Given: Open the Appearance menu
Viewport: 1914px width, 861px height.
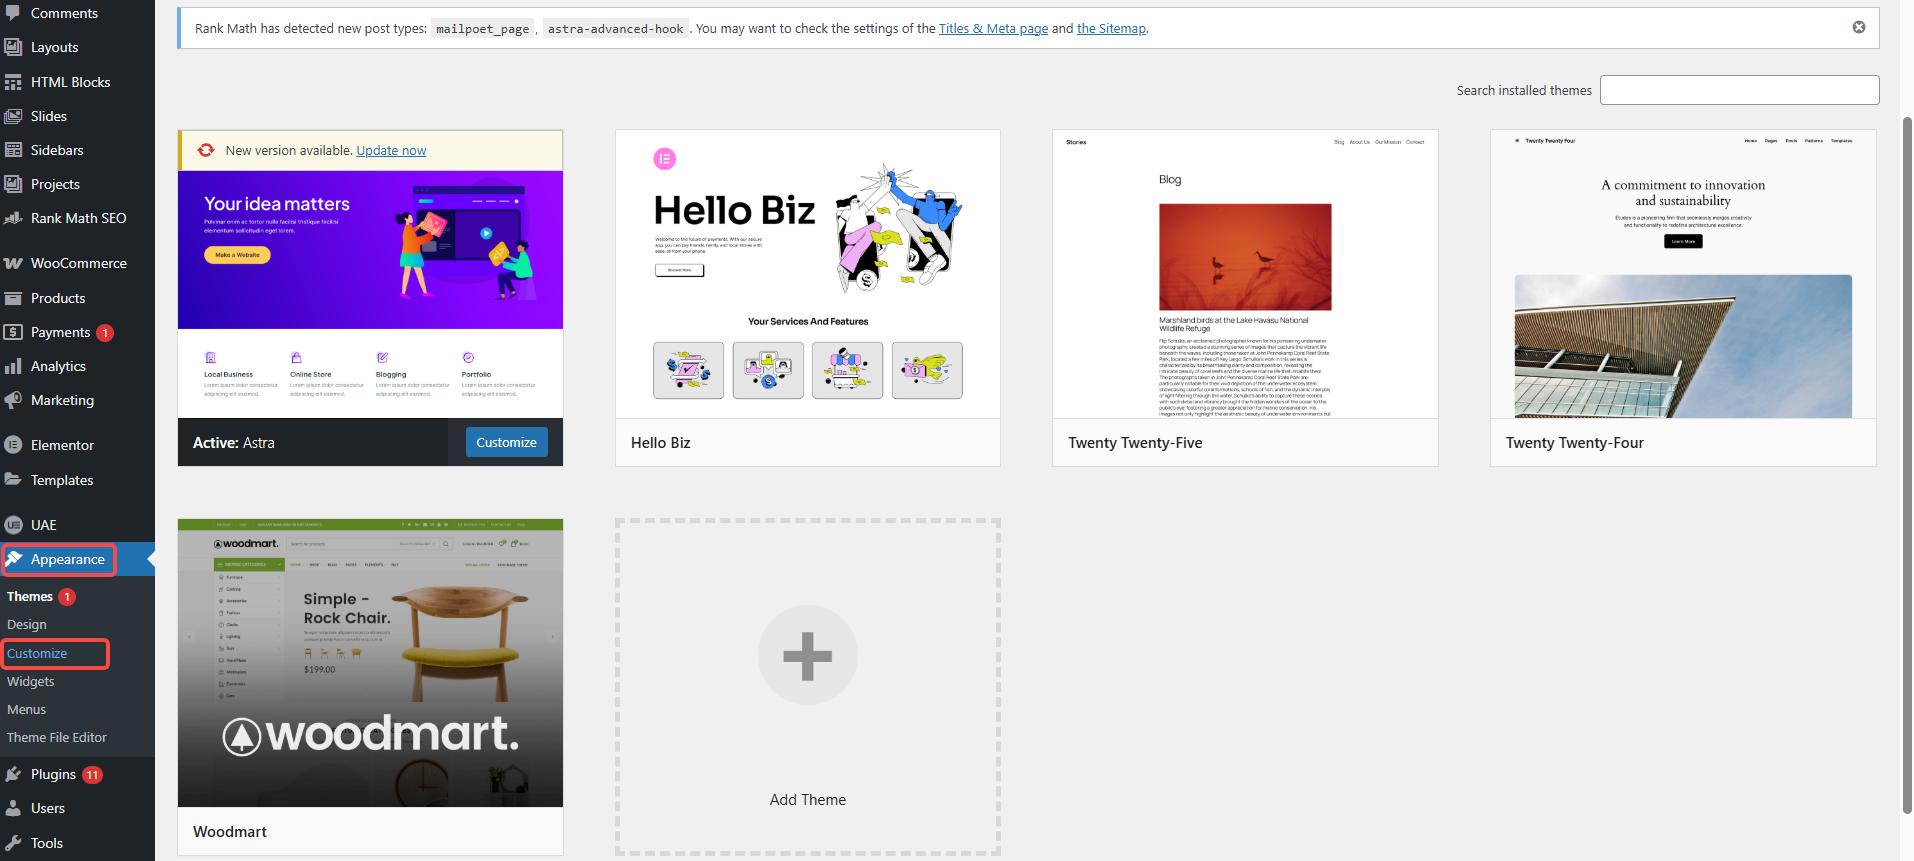Looking at the screenshot, I should click(67, 559).
